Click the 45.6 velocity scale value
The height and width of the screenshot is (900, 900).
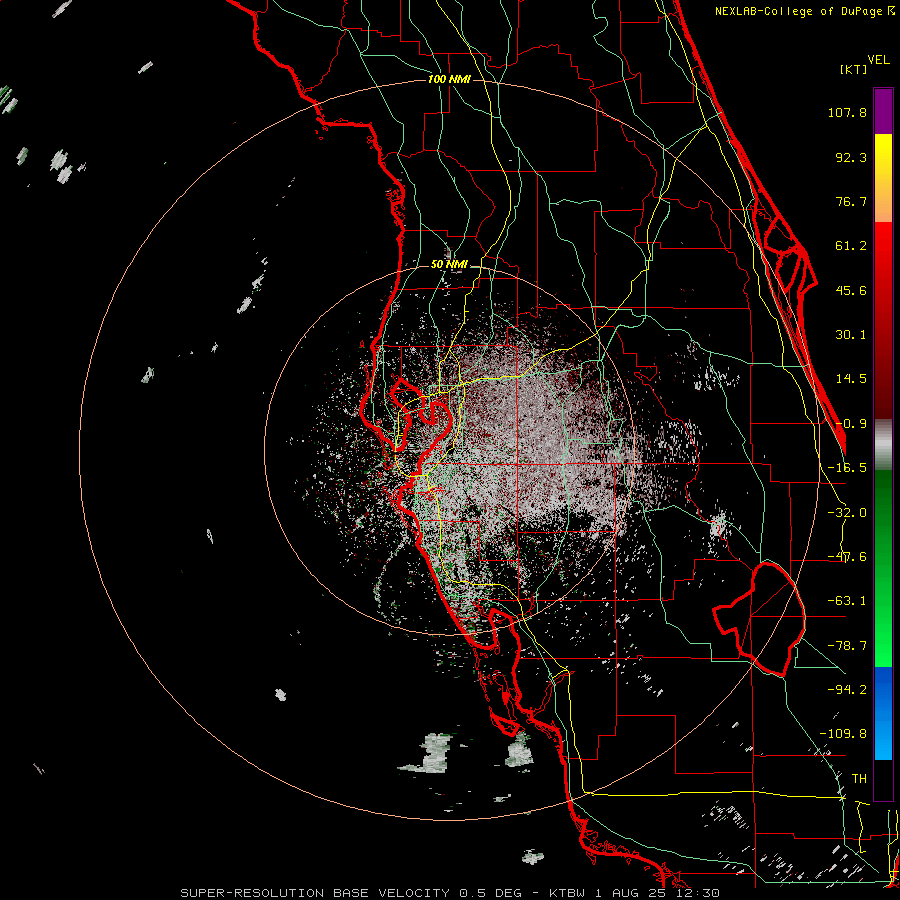[851, 290]
